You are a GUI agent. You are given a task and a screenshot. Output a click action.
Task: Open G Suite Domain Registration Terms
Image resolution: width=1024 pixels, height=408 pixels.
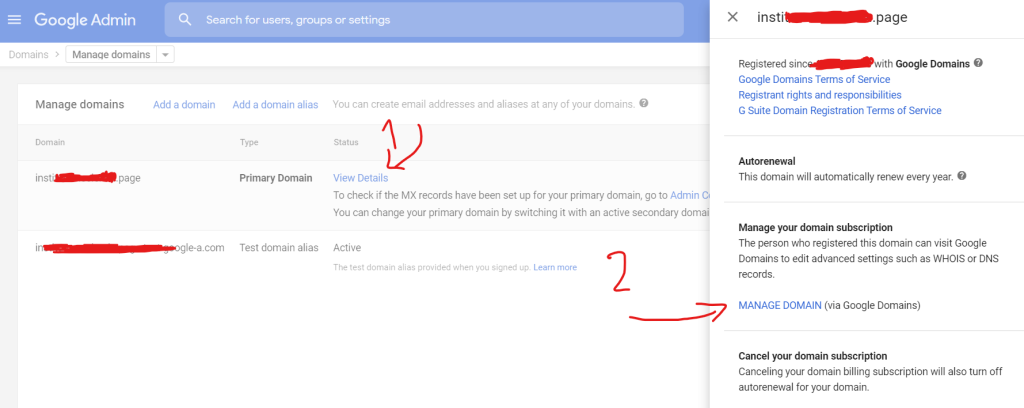pyautogui.click(x=840, y=110)
